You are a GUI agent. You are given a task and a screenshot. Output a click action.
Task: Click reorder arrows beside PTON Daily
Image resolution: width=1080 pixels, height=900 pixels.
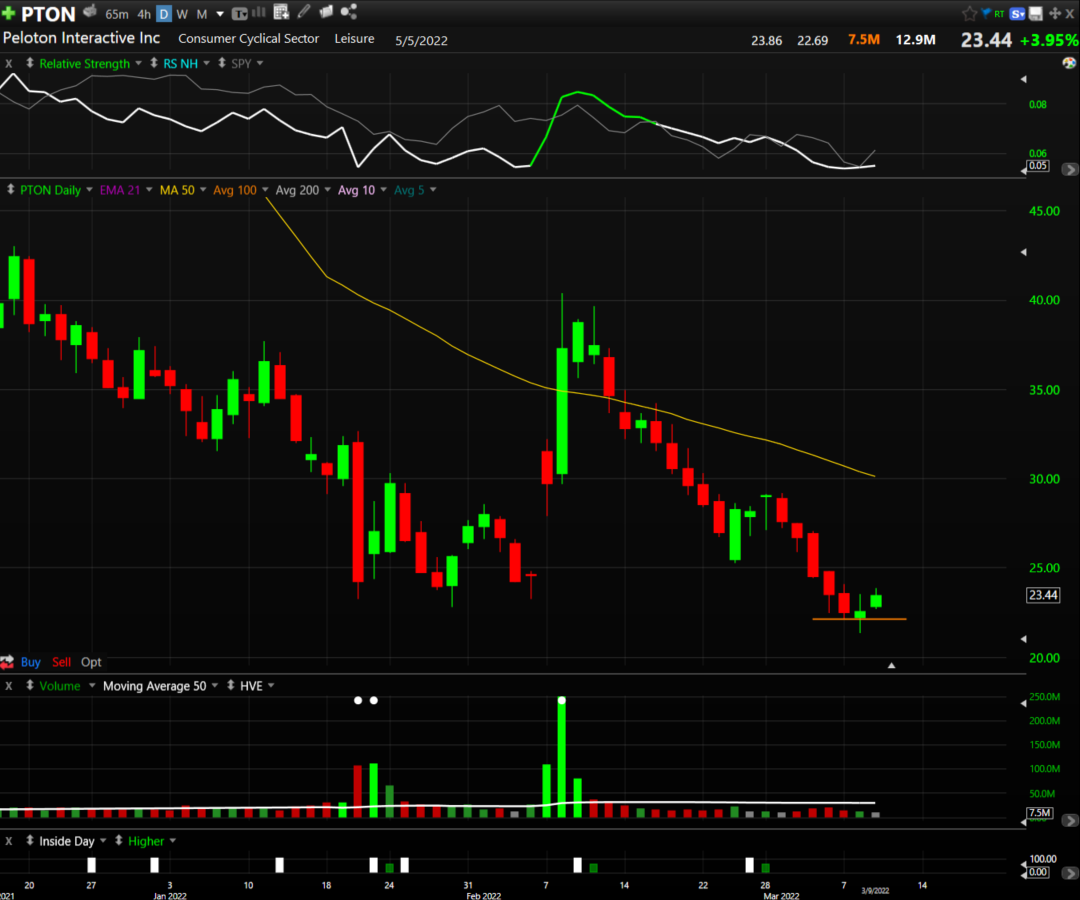coord(10,189)
